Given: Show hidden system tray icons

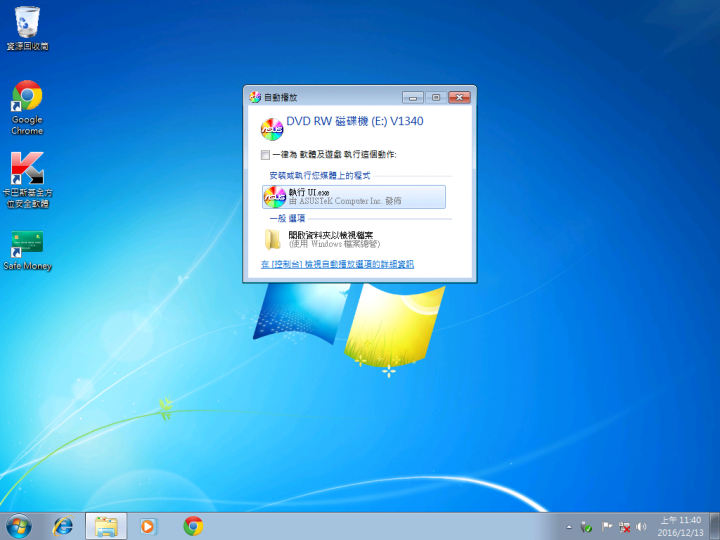Looking at the screenshot, I should tap(569, 527).
